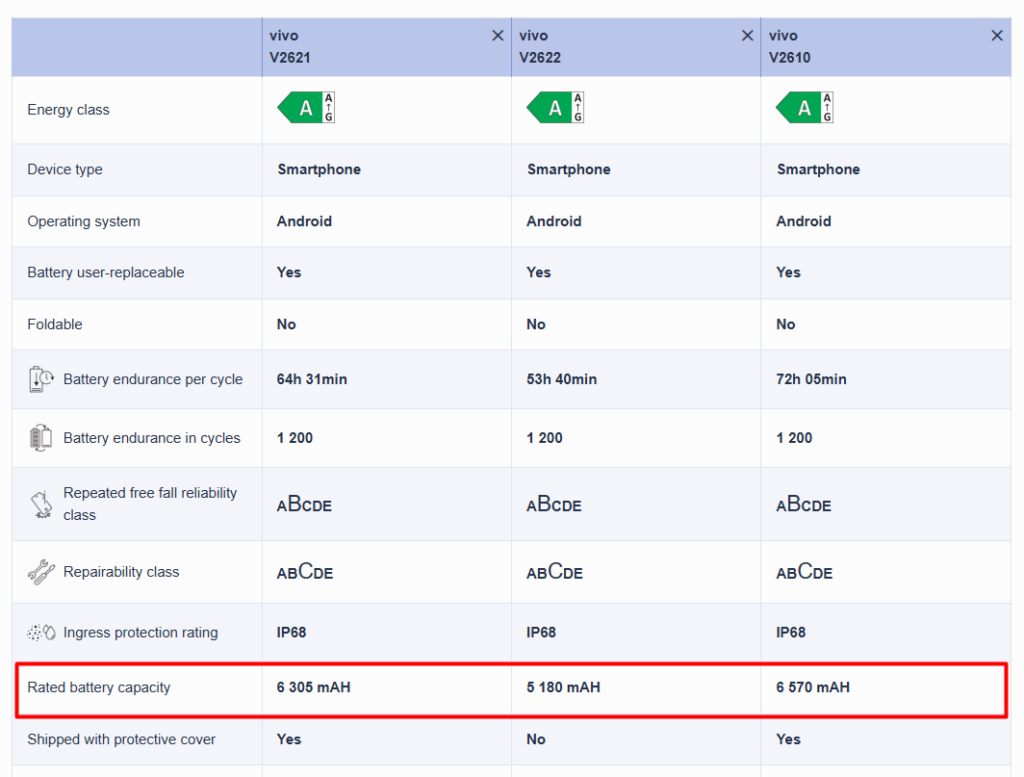Click V2621 free fall reliability class rating

[x=304, y=504]
